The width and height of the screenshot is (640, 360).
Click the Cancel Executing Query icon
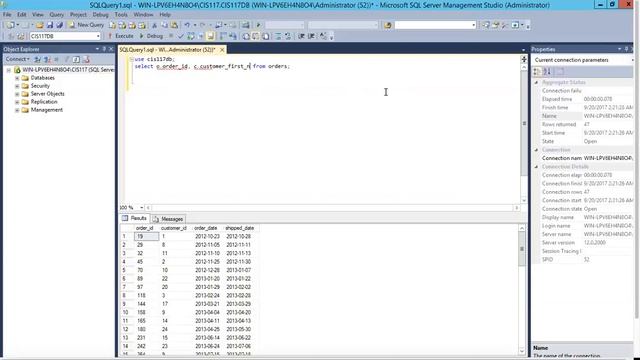(171, 36)
